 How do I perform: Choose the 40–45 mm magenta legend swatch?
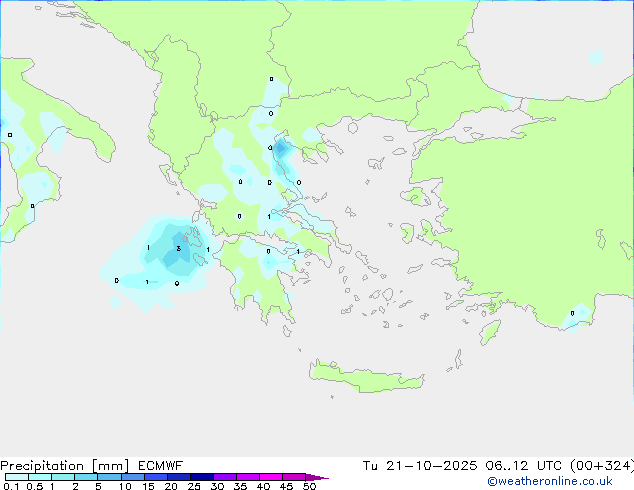271,477
